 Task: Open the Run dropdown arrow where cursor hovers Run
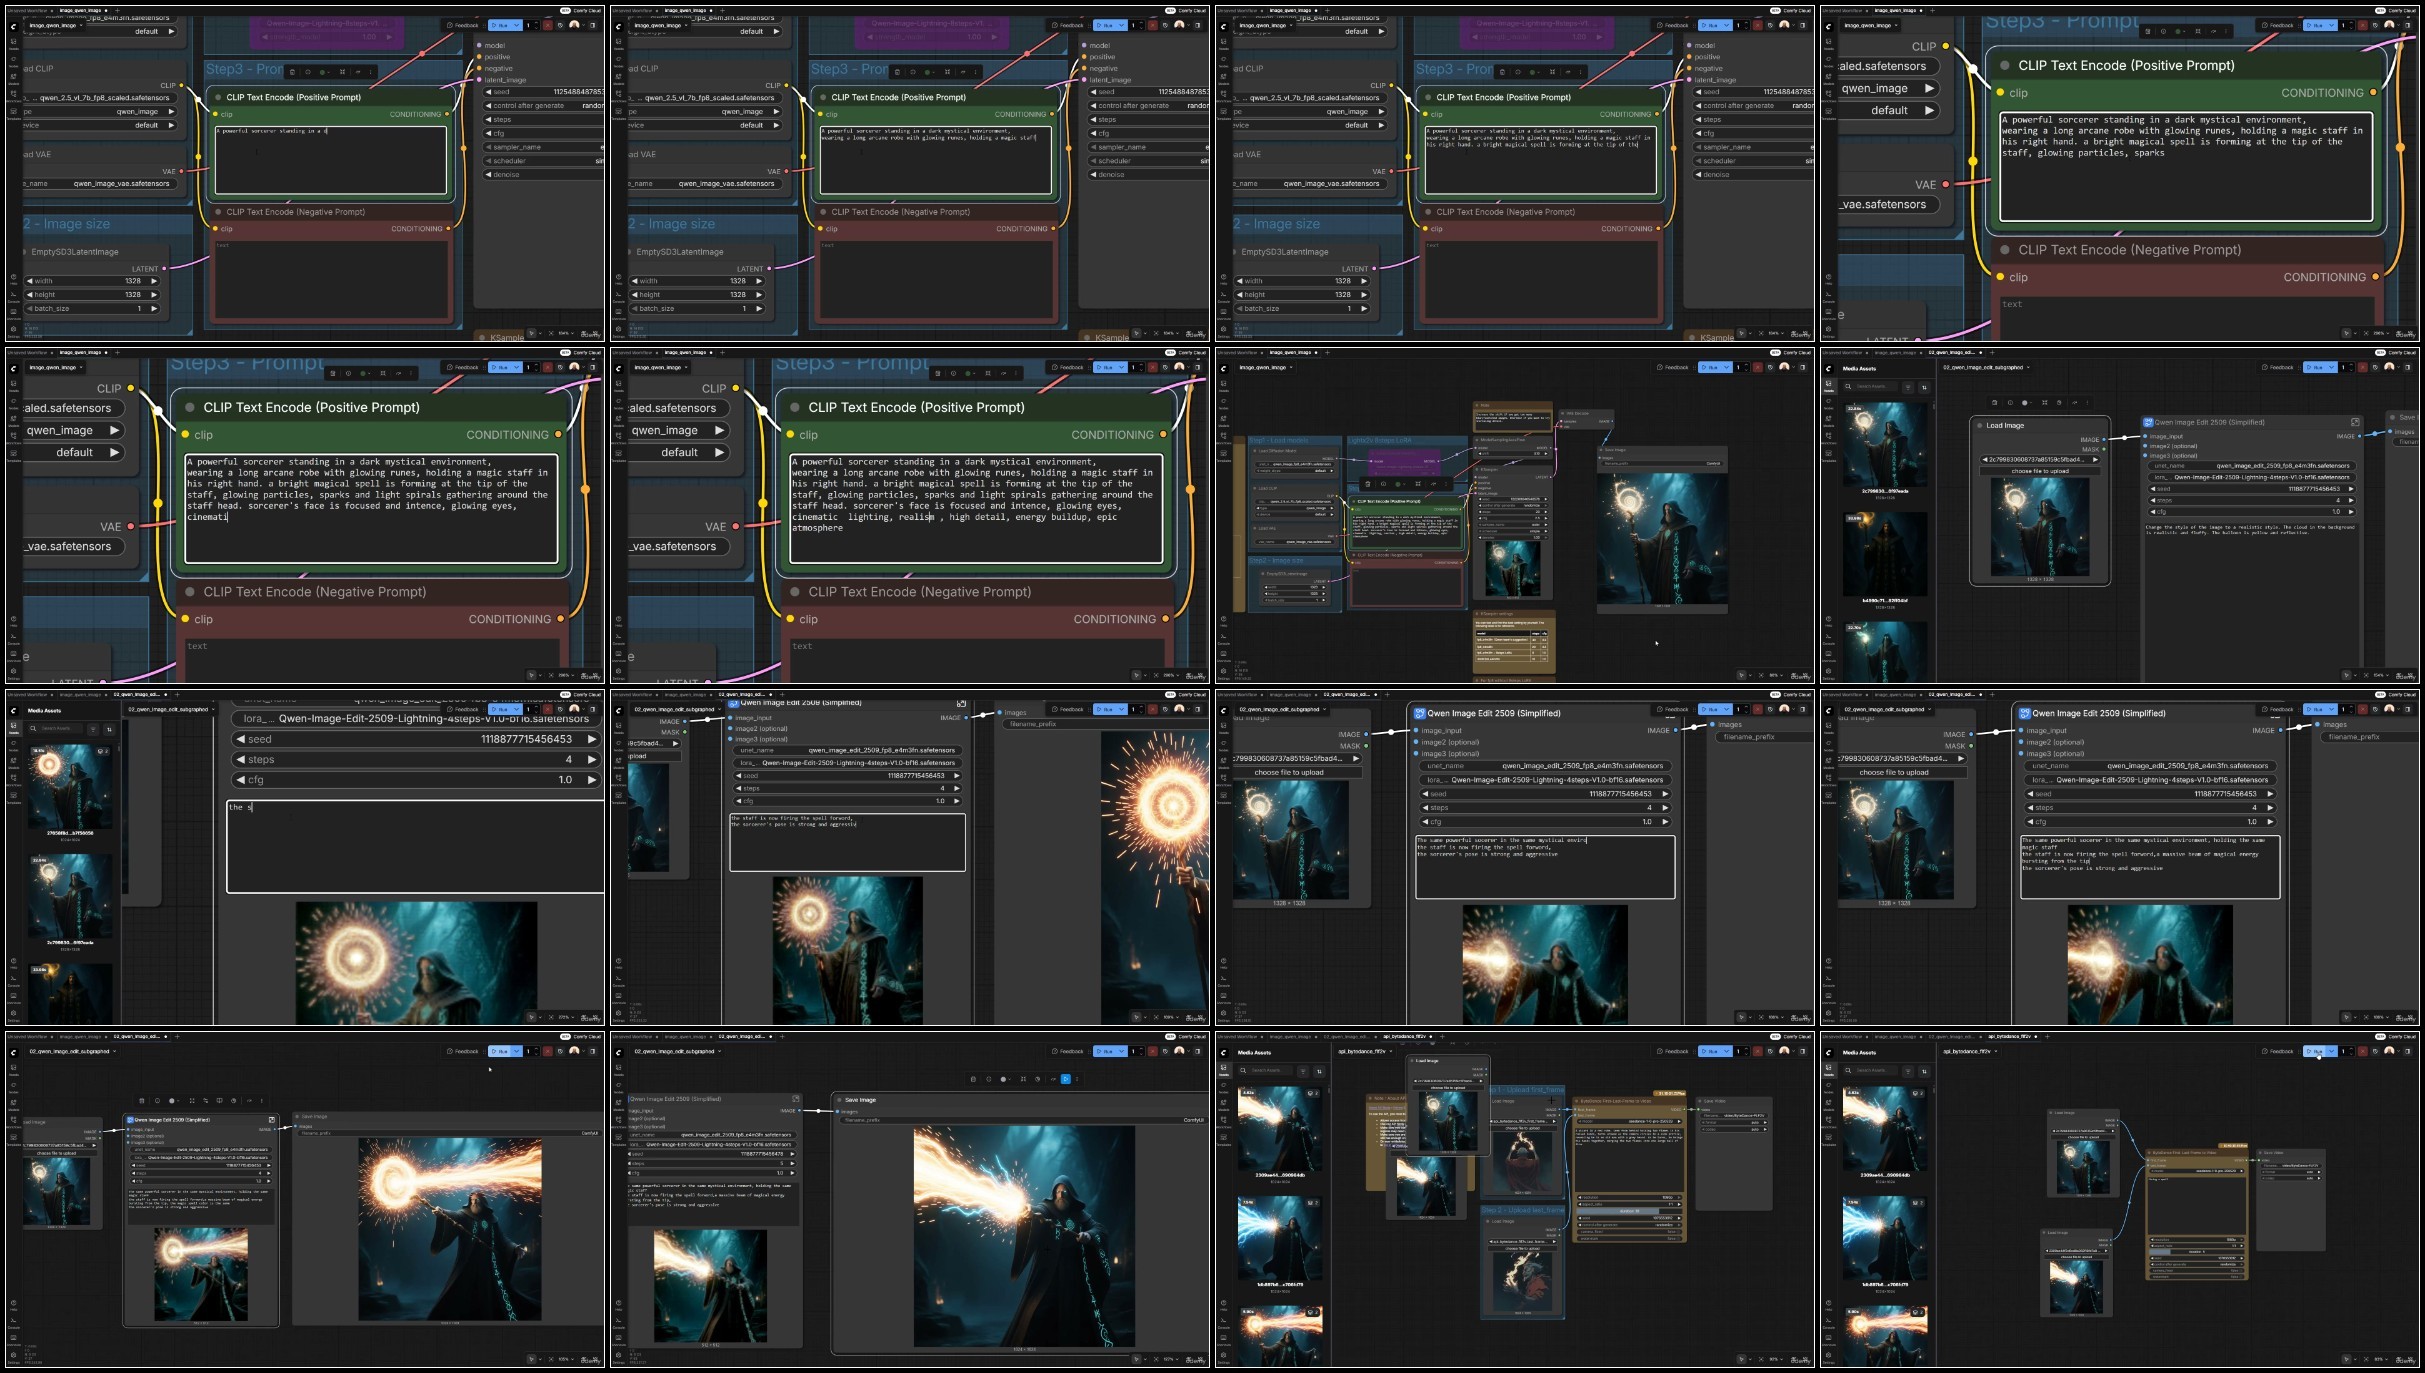pyautogui.click(x=2331, y=1051)
